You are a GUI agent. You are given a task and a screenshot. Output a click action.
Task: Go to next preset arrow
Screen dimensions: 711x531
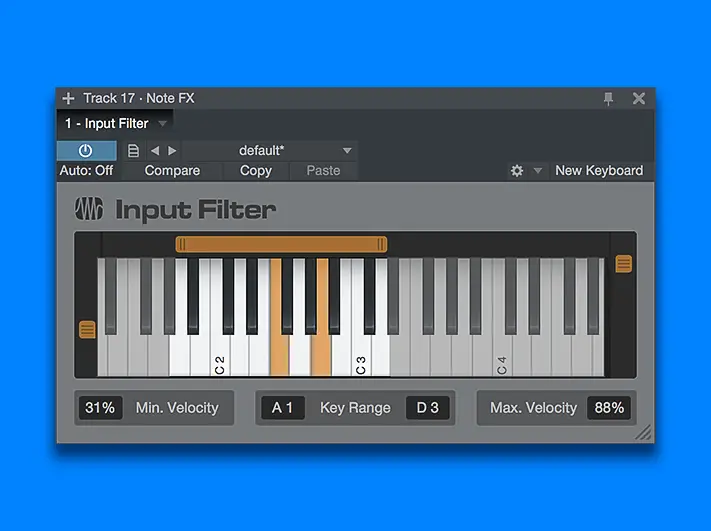(172, 151)
